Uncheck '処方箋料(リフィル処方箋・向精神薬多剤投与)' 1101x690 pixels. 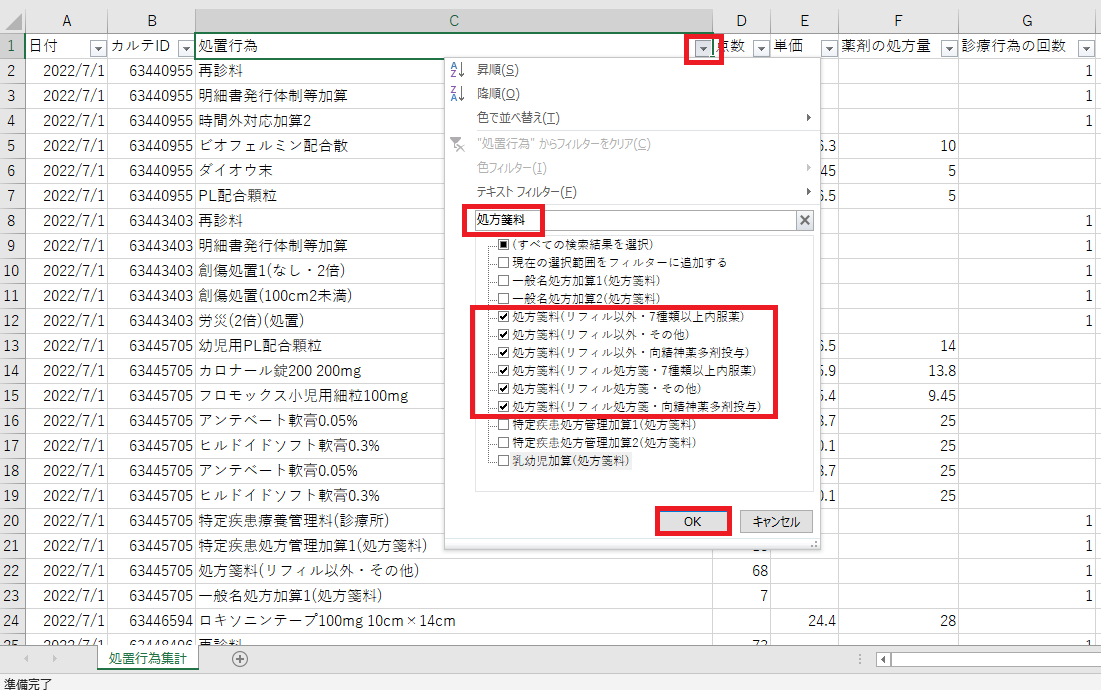(503, 406)
